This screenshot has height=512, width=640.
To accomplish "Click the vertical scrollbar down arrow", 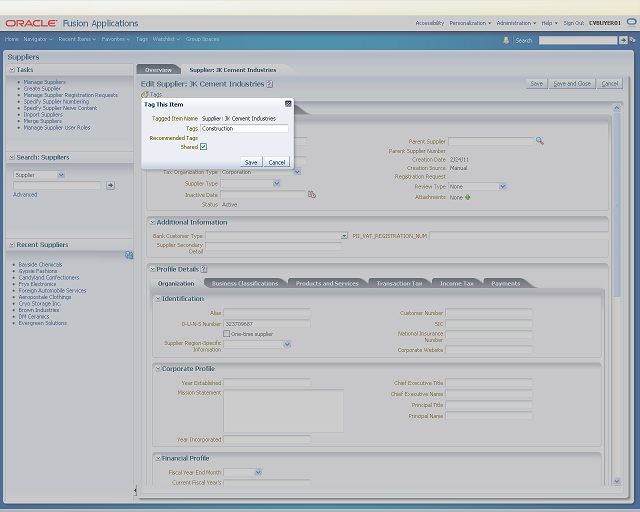I will tap(617, 481).
